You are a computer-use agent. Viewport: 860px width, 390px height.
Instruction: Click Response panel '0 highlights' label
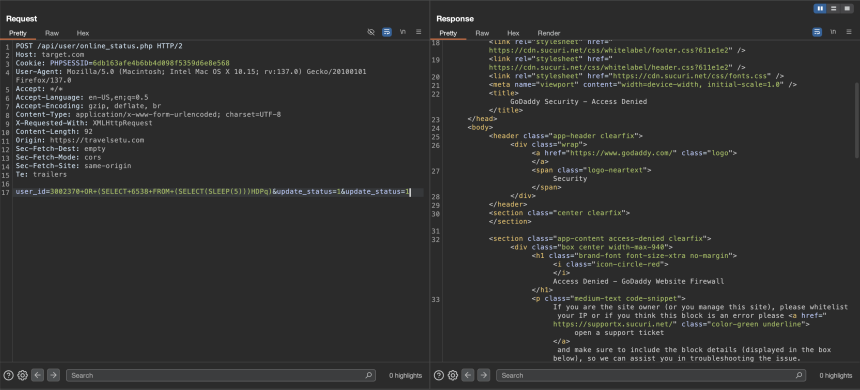click(x=836, y=376)
